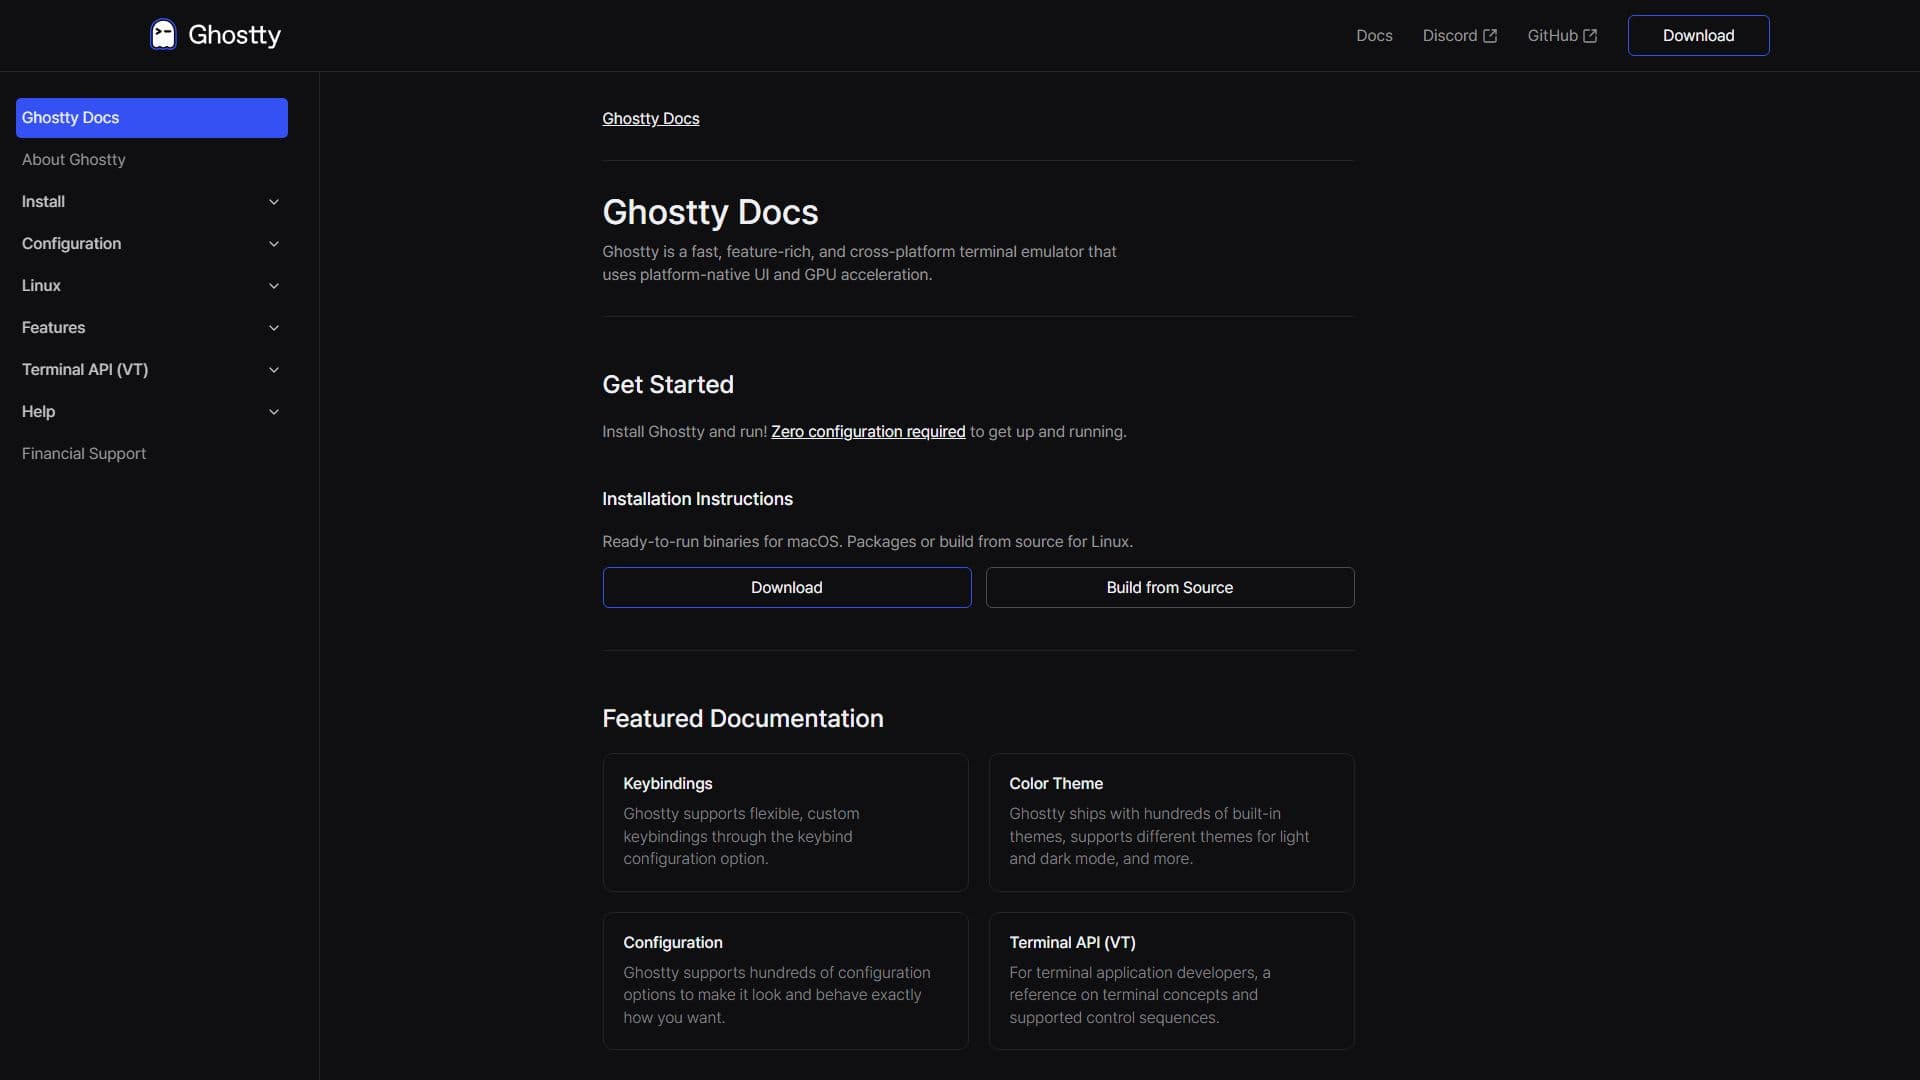Follow the Zero configuration required link

coord(868,432)
